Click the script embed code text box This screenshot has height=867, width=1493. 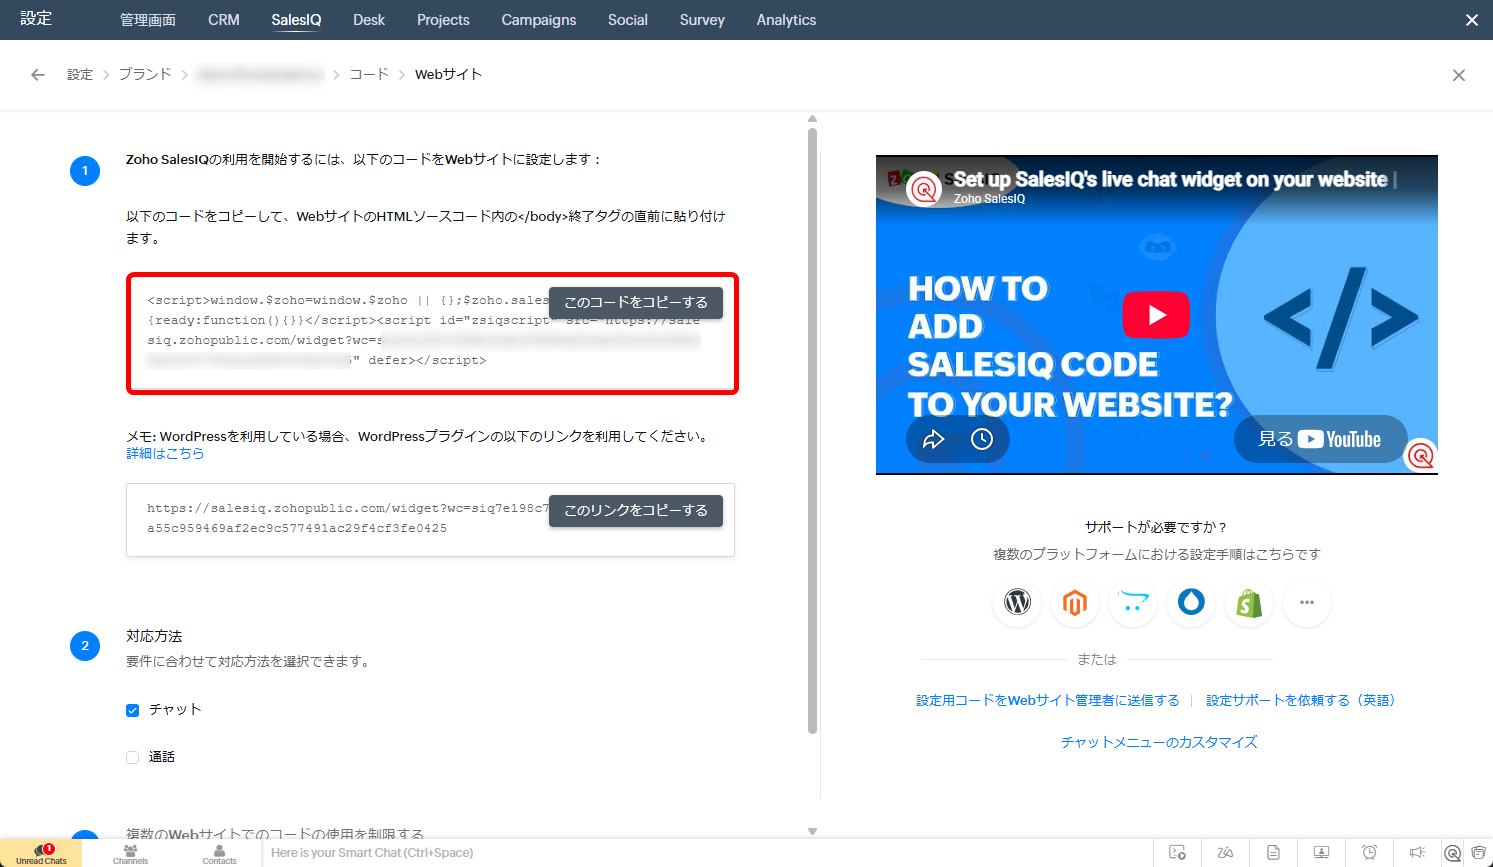point(432,334)
